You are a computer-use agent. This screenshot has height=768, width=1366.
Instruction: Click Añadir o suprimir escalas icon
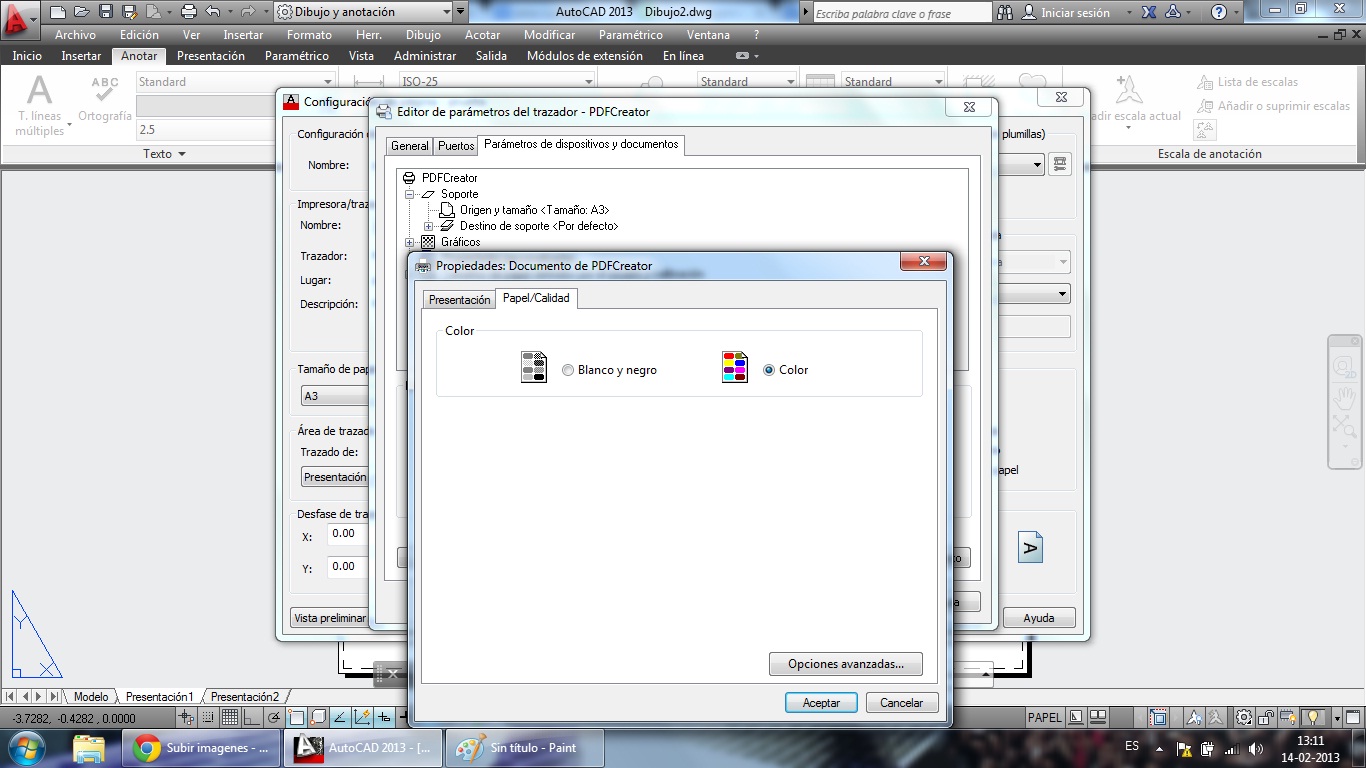pos(1206,106)
